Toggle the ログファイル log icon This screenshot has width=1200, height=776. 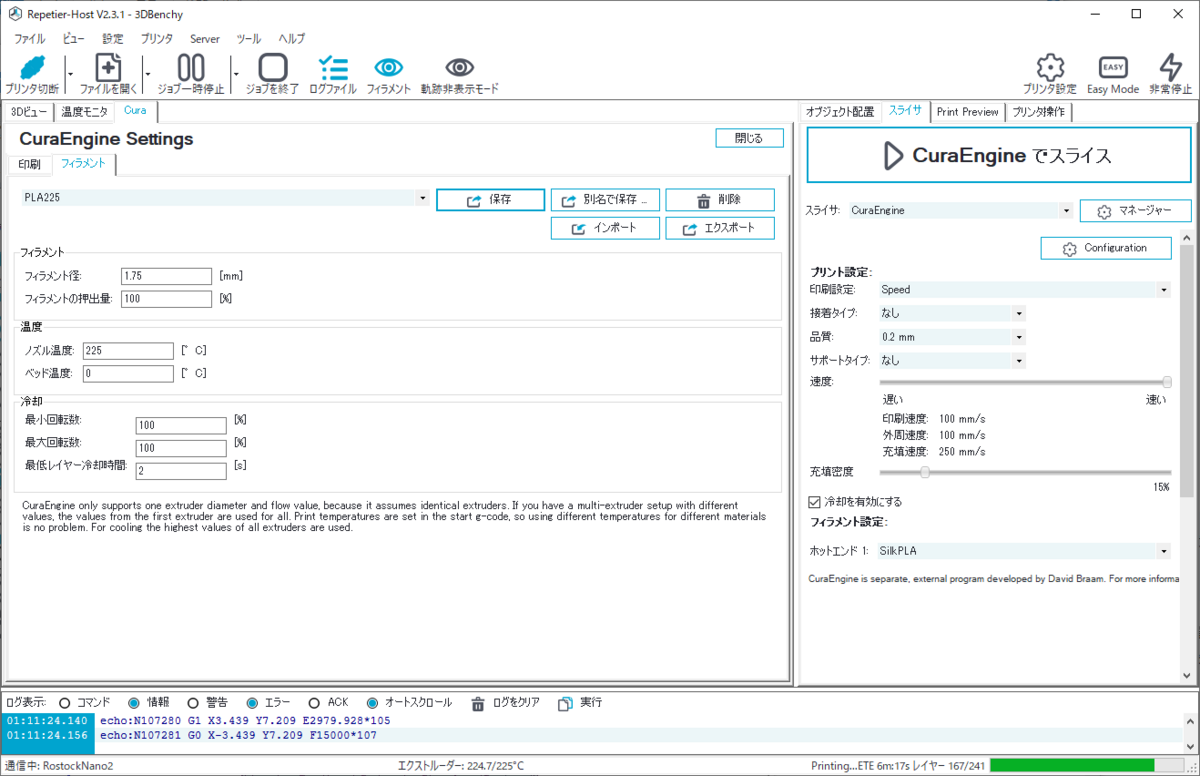(x=333, y=67)
